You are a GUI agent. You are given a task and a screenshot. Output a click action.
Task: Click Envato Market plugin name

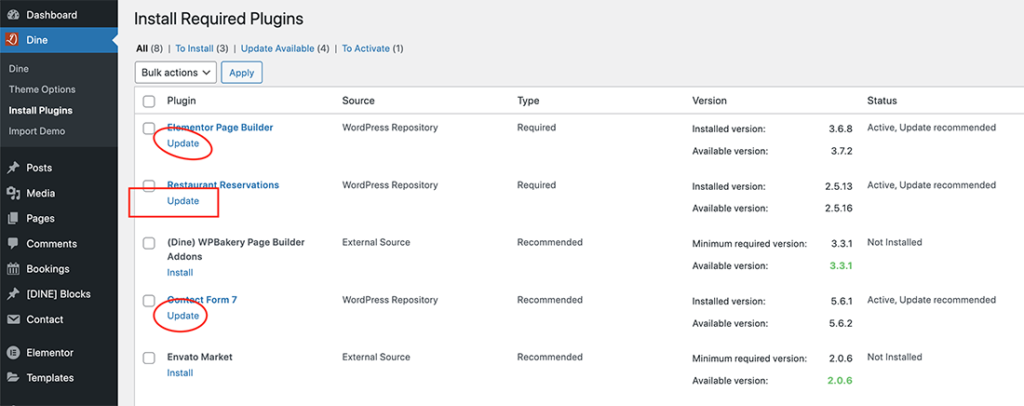point(200,357)
